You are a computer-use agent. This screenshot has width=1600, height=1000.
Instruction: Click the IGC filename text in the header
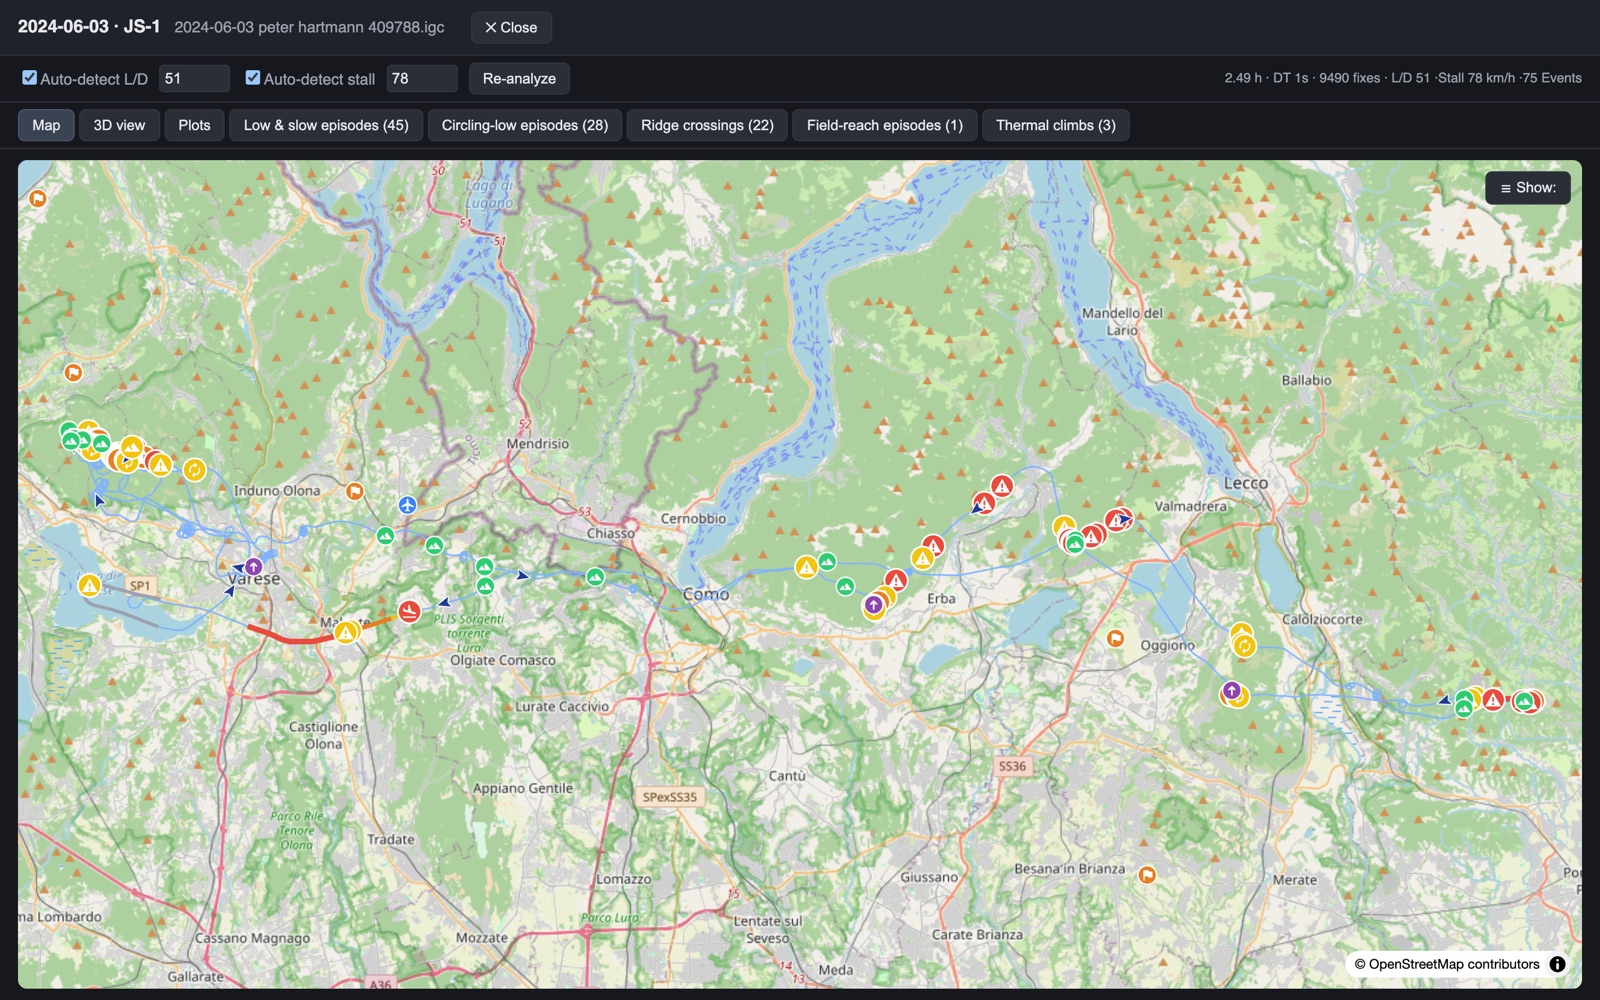tap(309, 27)
